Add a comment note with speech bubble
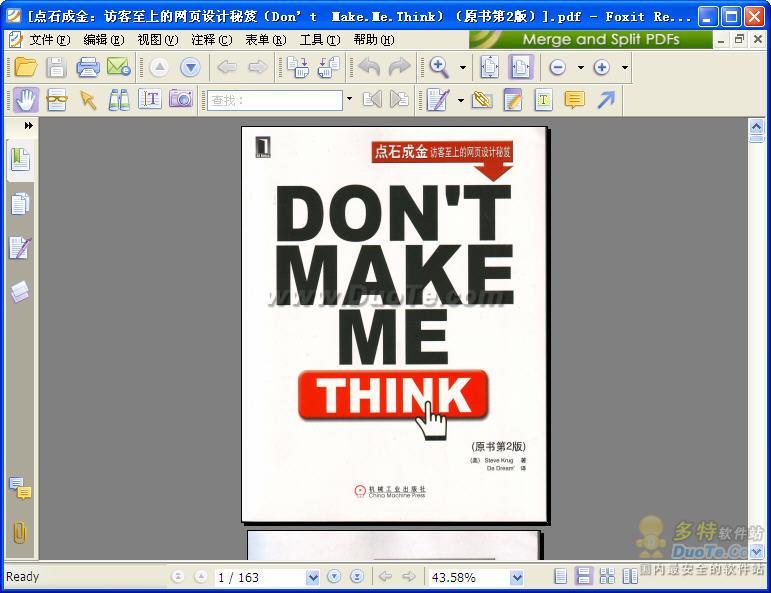 (574, 100)
